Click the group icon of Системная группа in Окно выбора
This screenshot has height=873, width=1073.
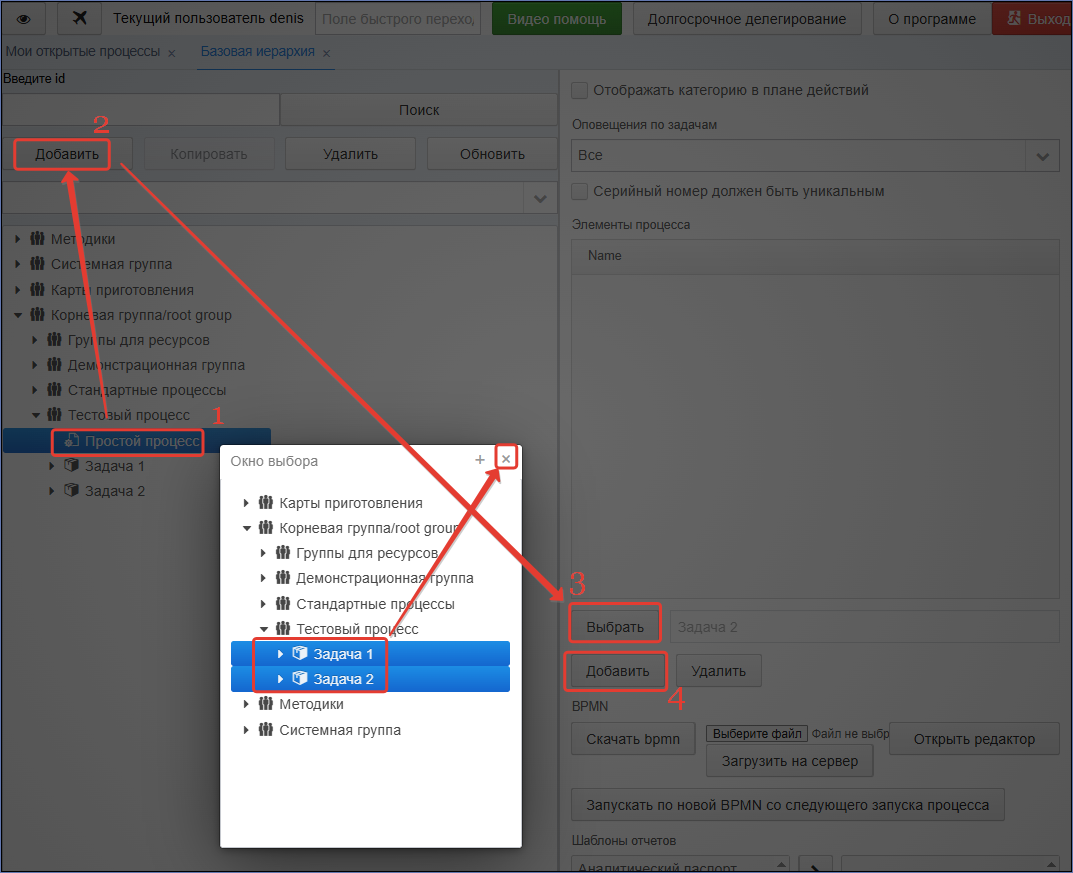266,729
